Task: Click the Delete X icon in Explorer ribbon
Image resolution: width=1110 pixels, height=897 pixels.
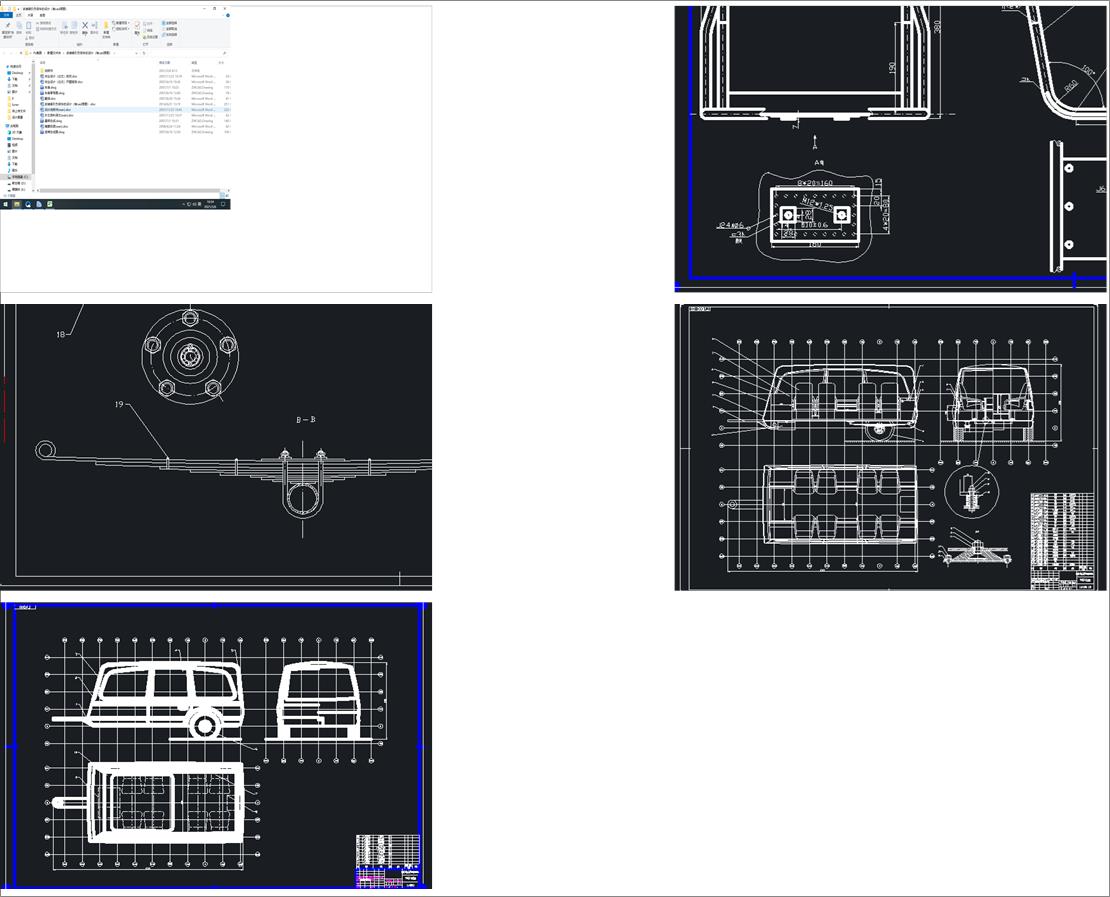Action: coord(85,25)
